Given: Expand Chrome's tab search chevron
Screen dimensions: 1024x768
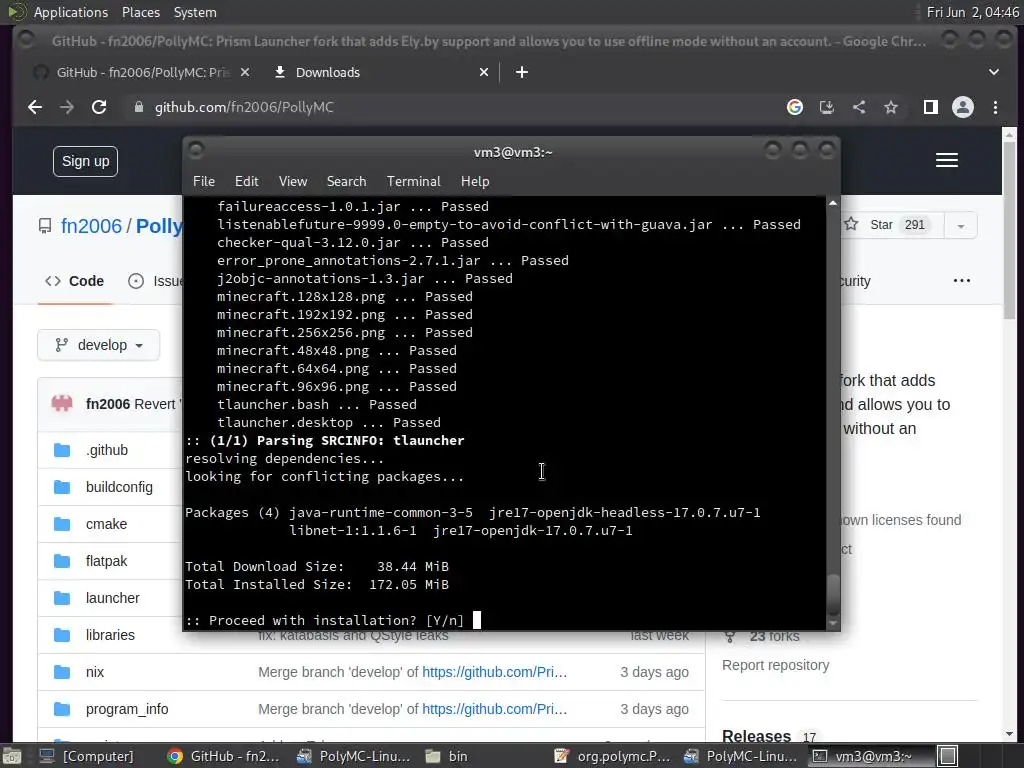Looking at the screenshot, I should pyautogui.click(x=993, y=72).
